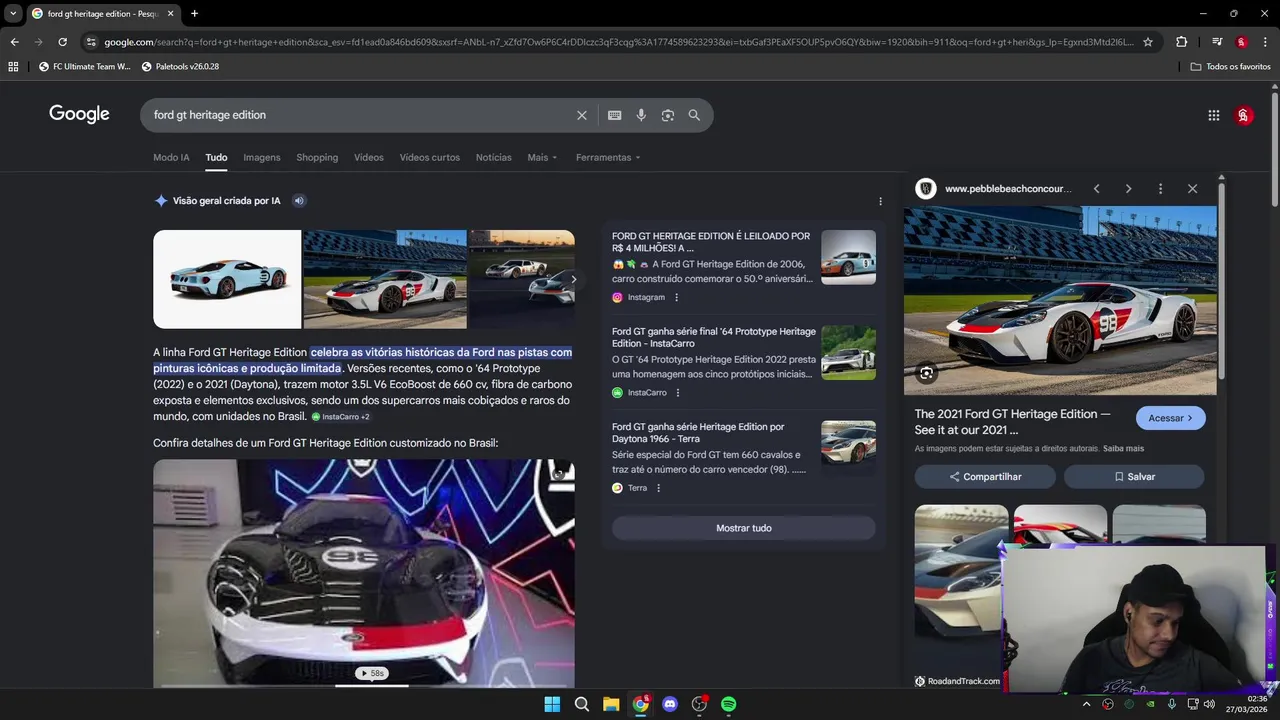Open the Windows Start menu
The width and height of the screenshot is (1280, 720).
[552, 704]
